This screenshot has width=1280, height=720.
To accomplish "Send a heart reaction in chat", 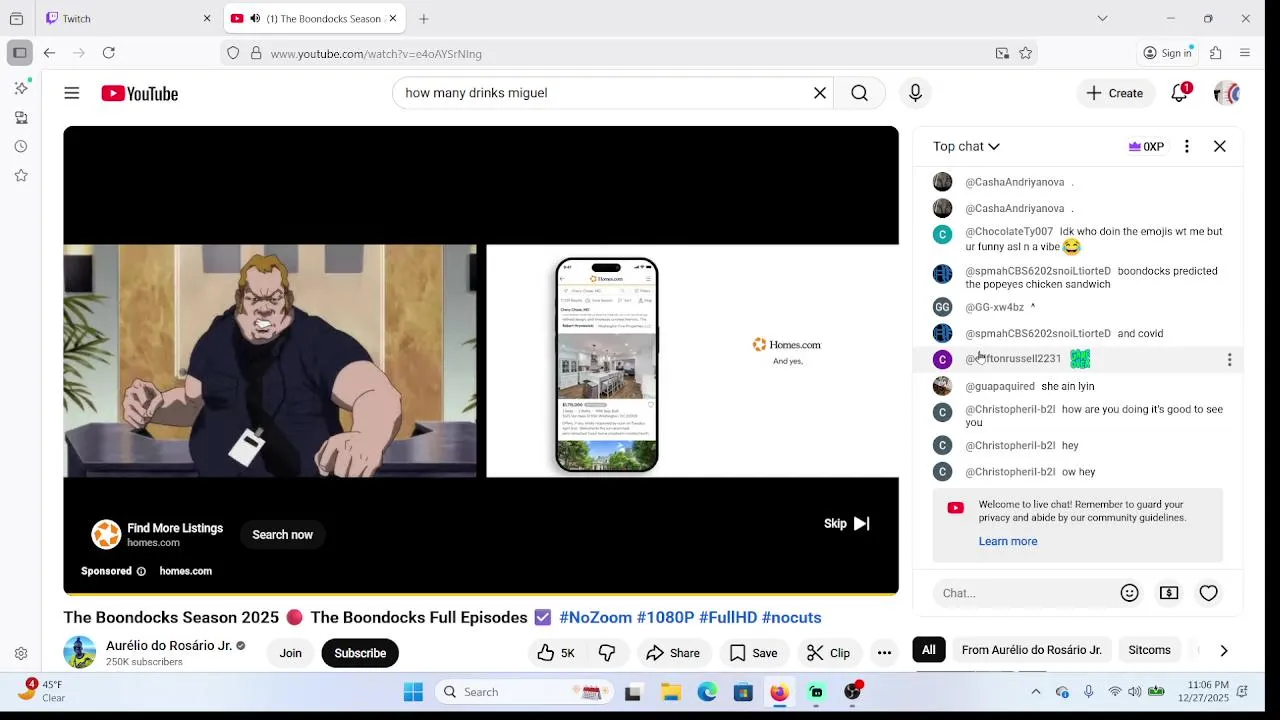I will [x=1209, y=593].
